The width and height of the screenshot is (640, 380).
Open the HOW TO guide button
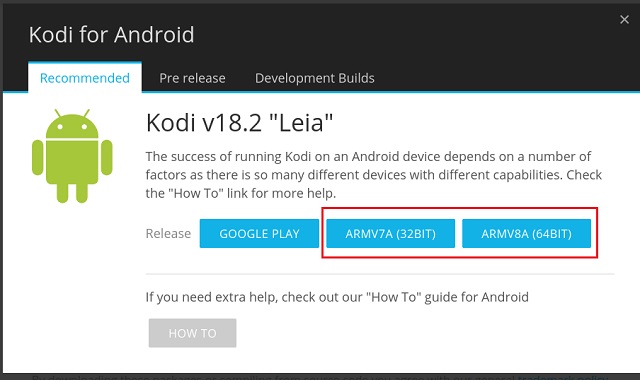pyautogui.click(x=192, y=333)
